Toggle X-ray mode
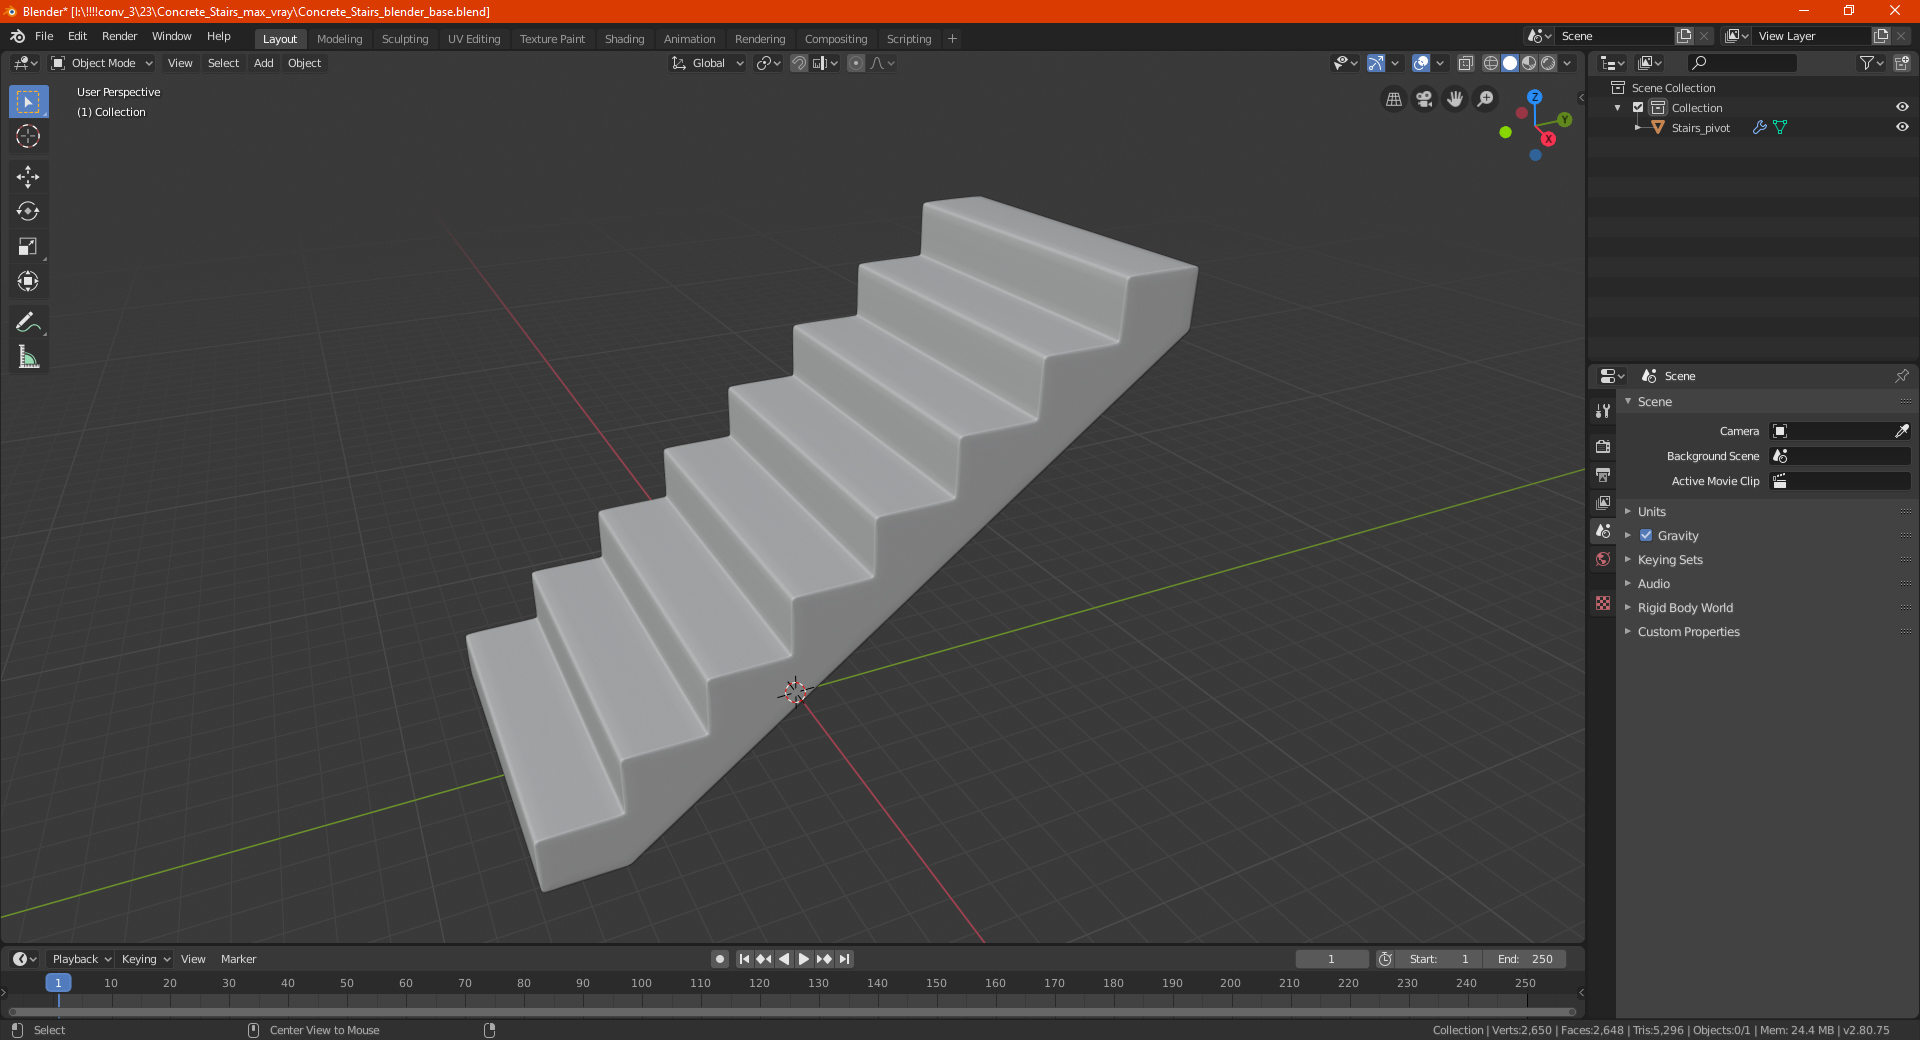This screenshot has width=1920, height=1040. point(1465,63)
